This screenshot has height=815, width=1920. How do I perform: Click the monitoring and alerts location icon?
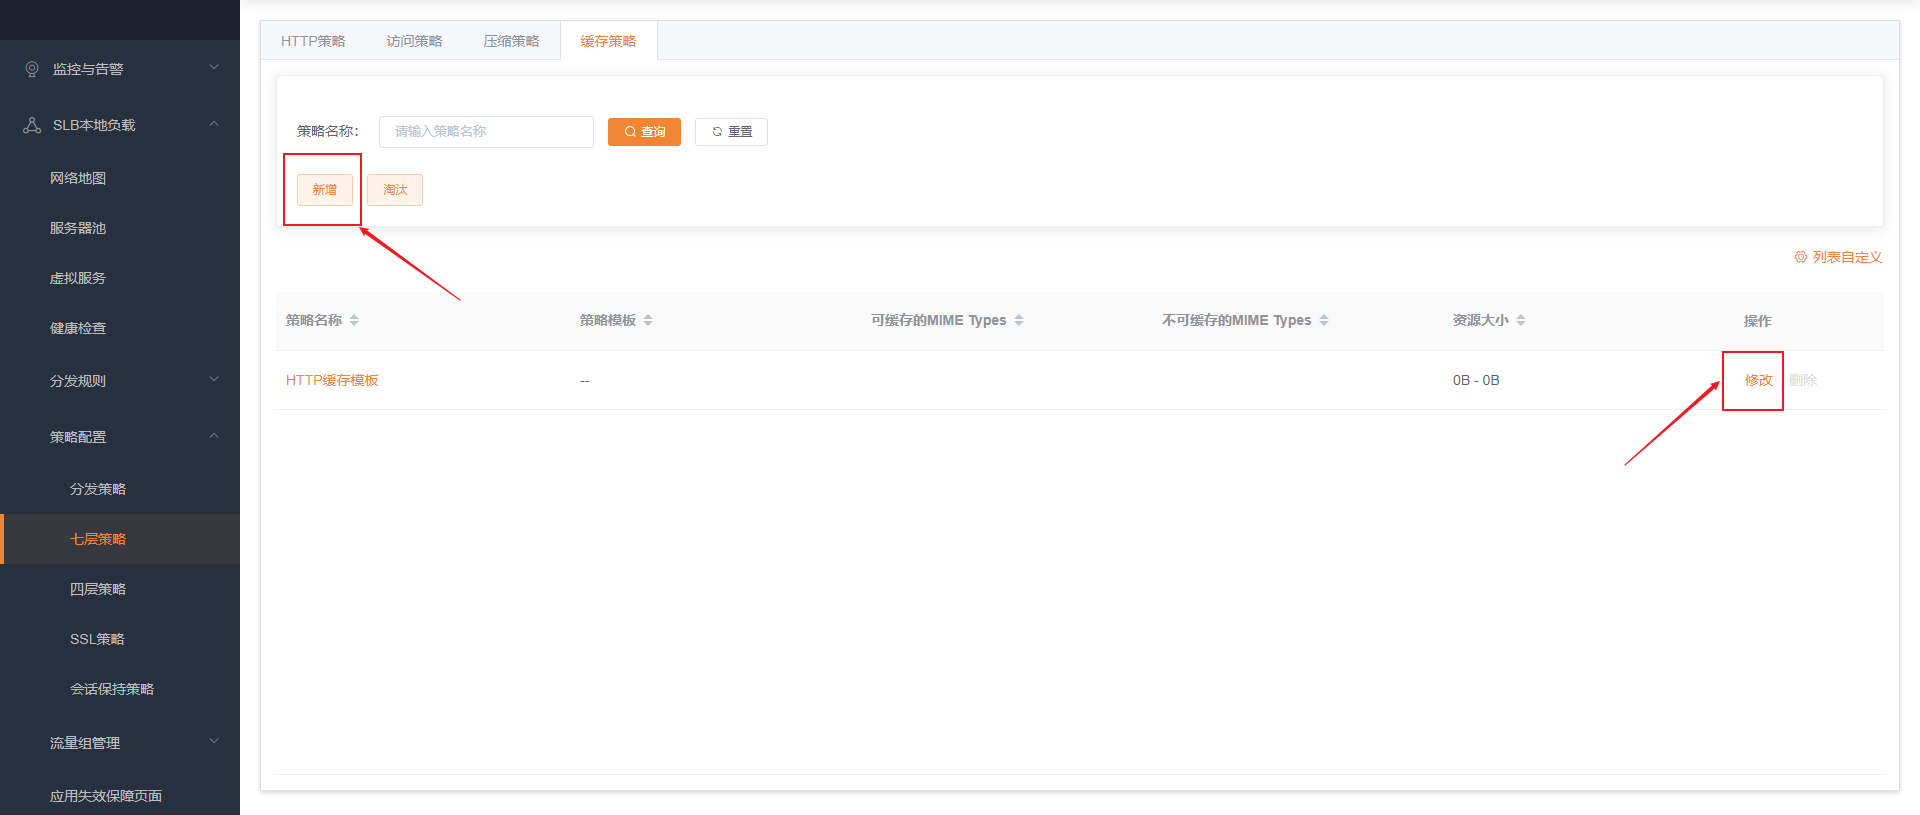pos(32,69)
